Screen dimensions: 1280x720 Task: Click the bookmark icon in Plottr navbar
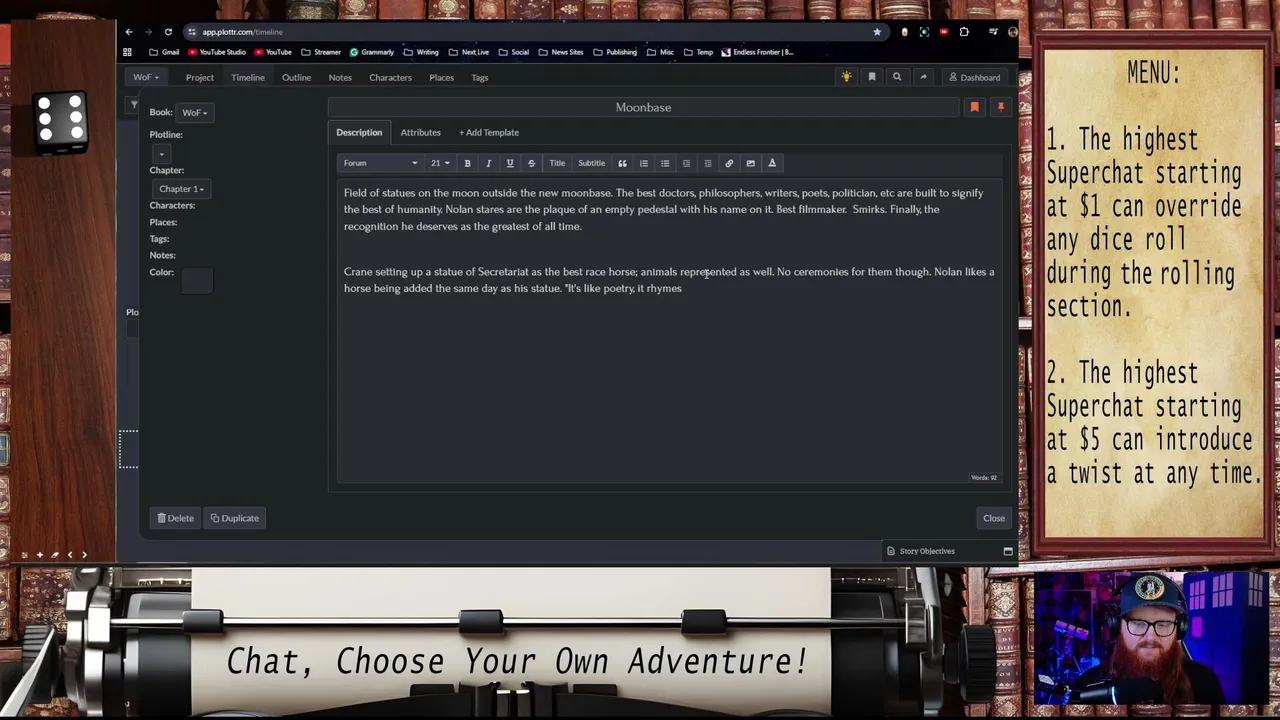pyautogui.click(x=872, y=77)
